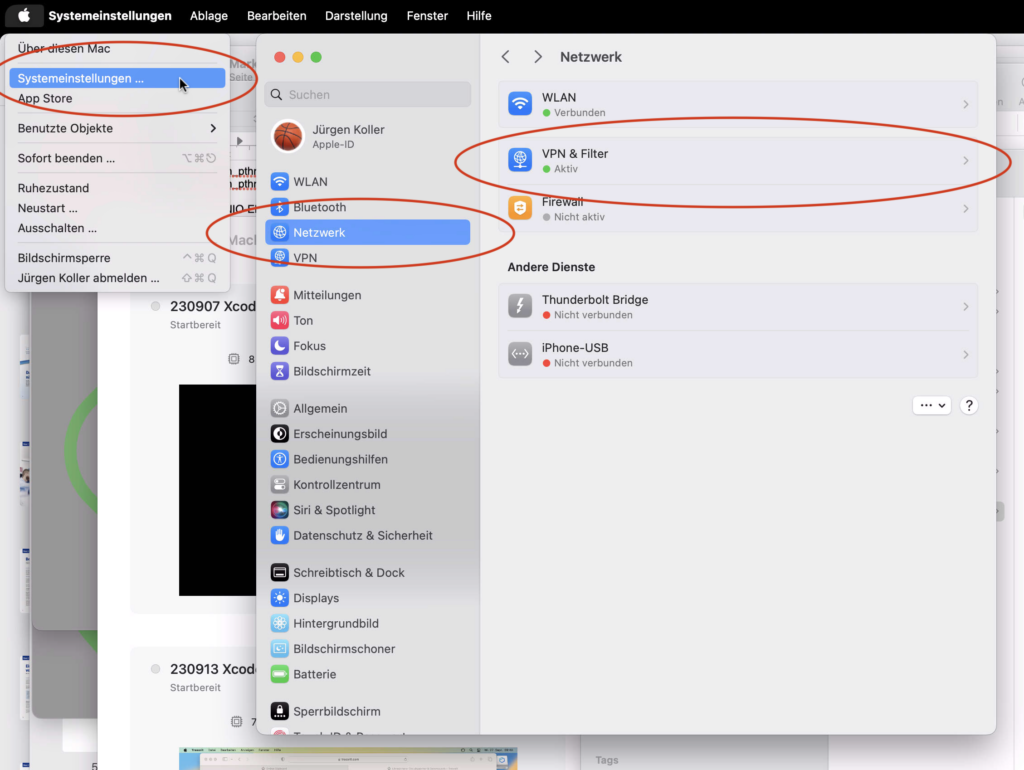
Task: Choose Systemeinstellungen in the Apple menu
Action: 81,78
